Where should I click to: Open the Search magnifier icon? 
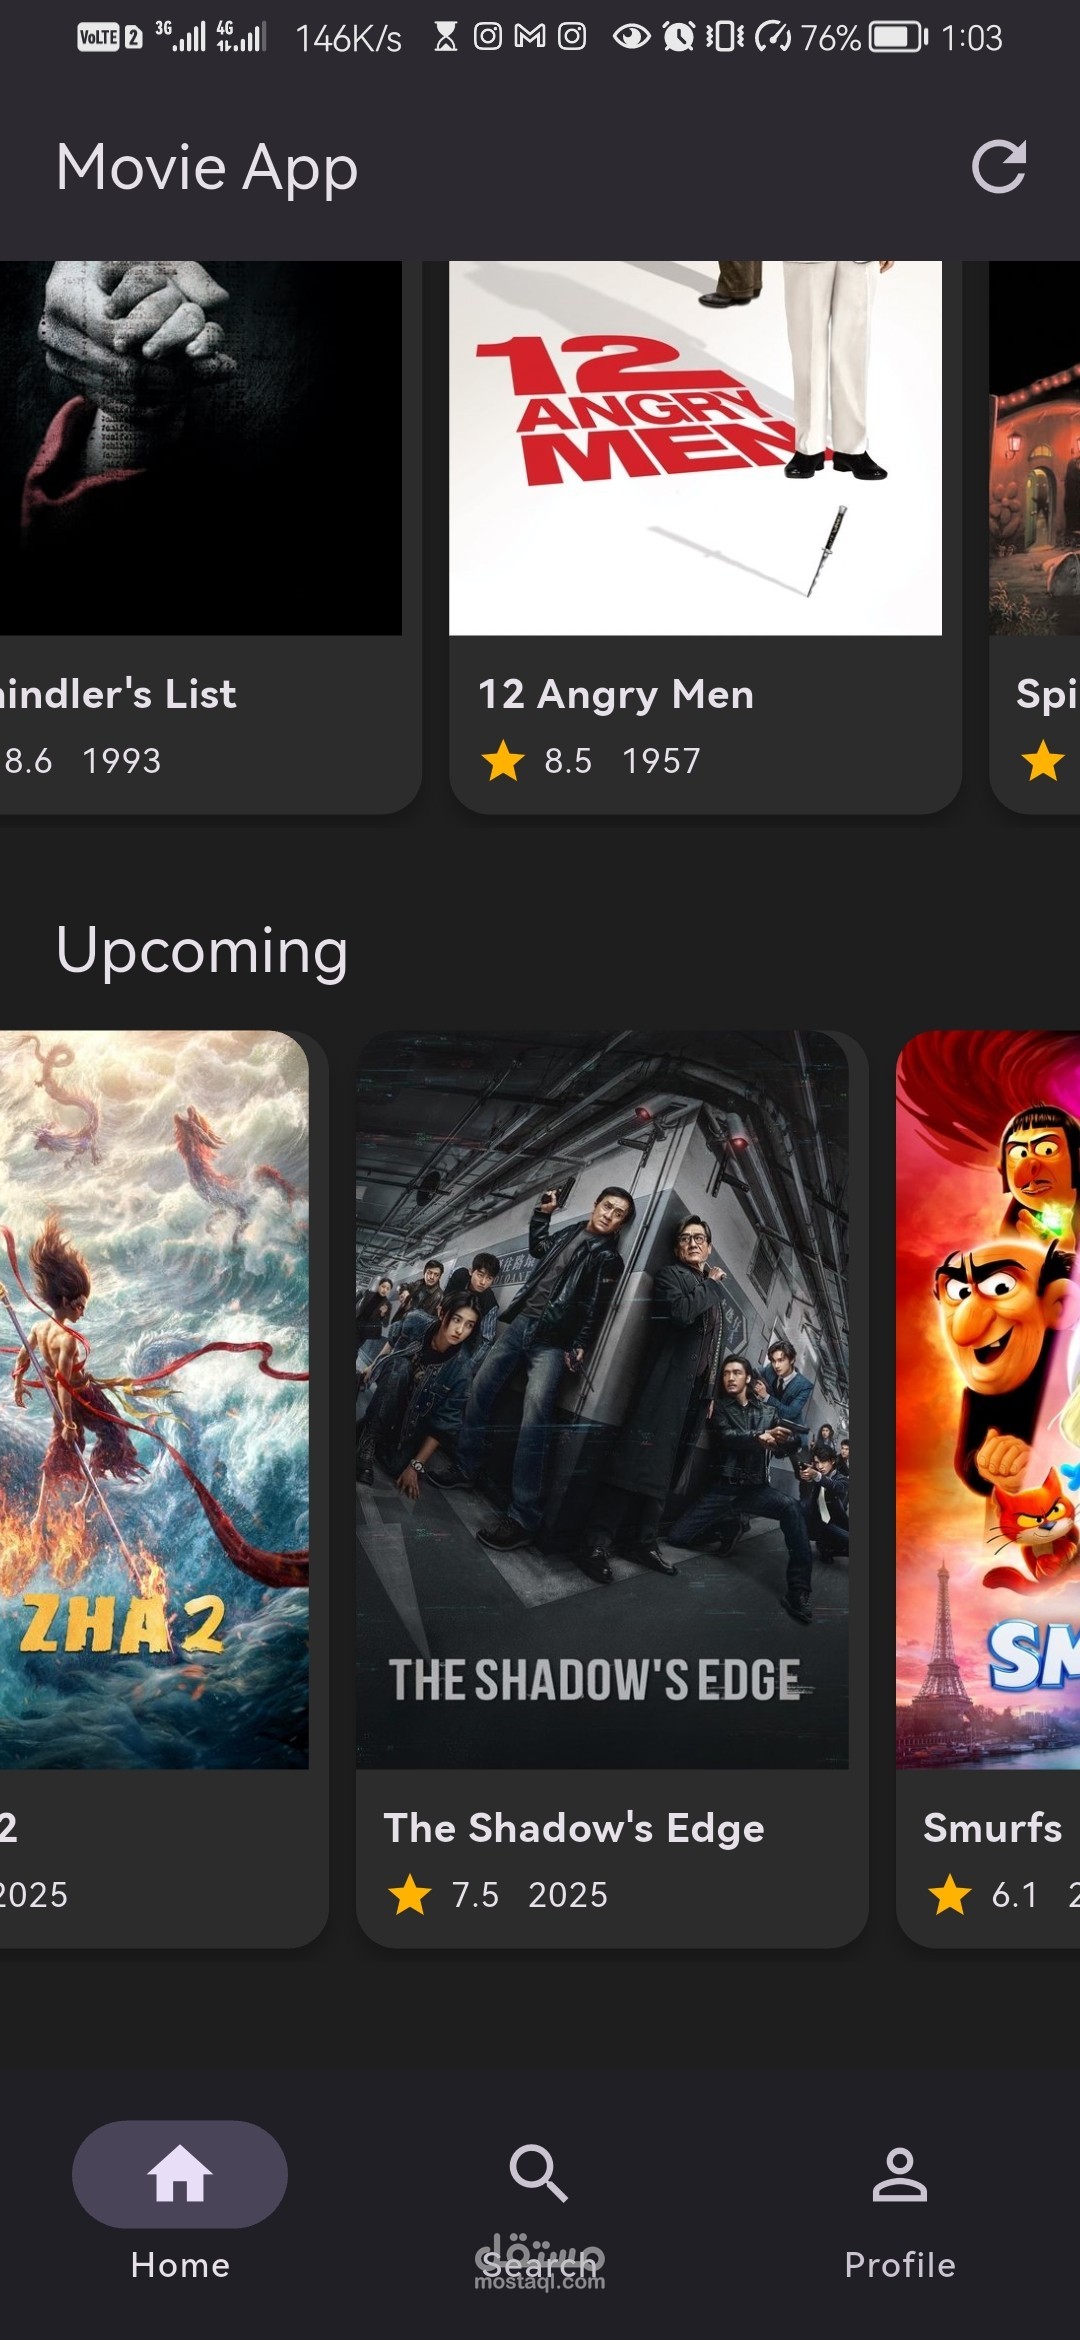point(539,2173)
